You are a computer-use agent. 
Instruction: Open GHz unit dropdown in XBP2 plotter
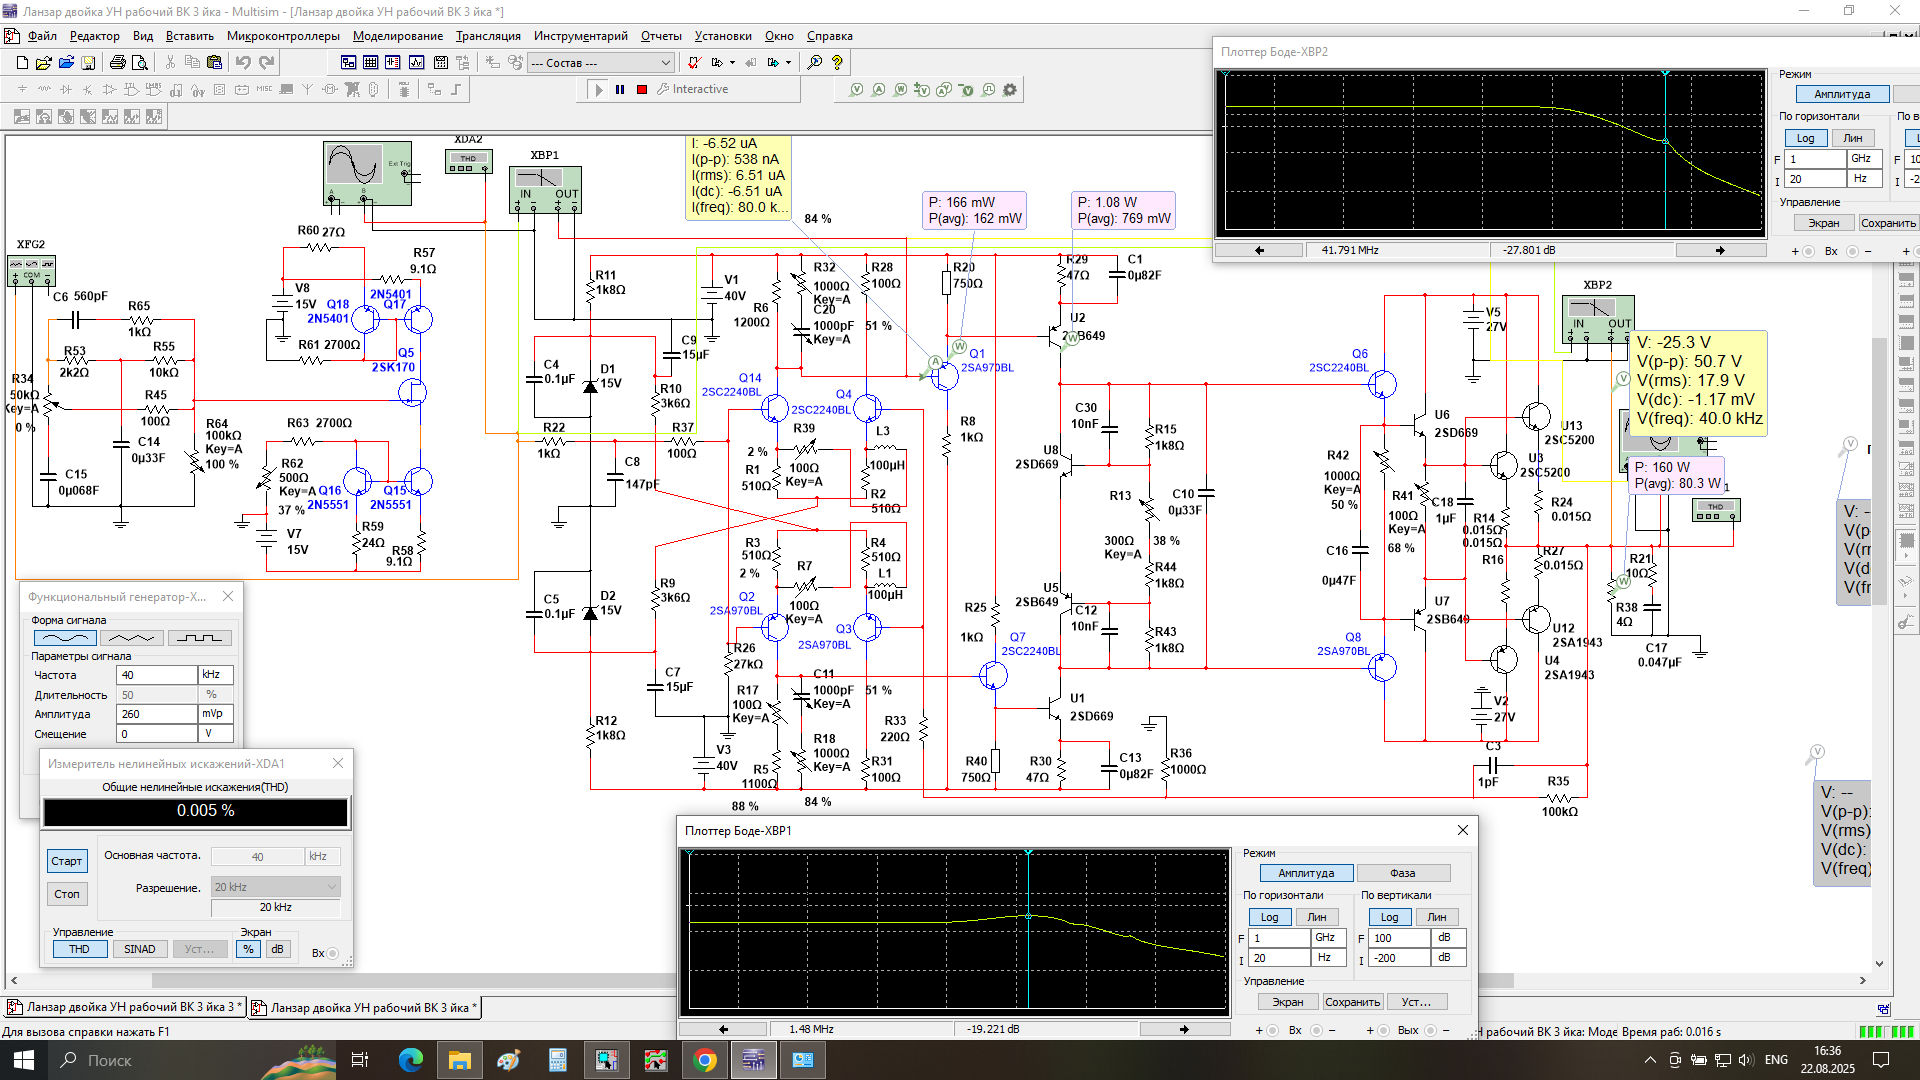tap(1865, 159)
